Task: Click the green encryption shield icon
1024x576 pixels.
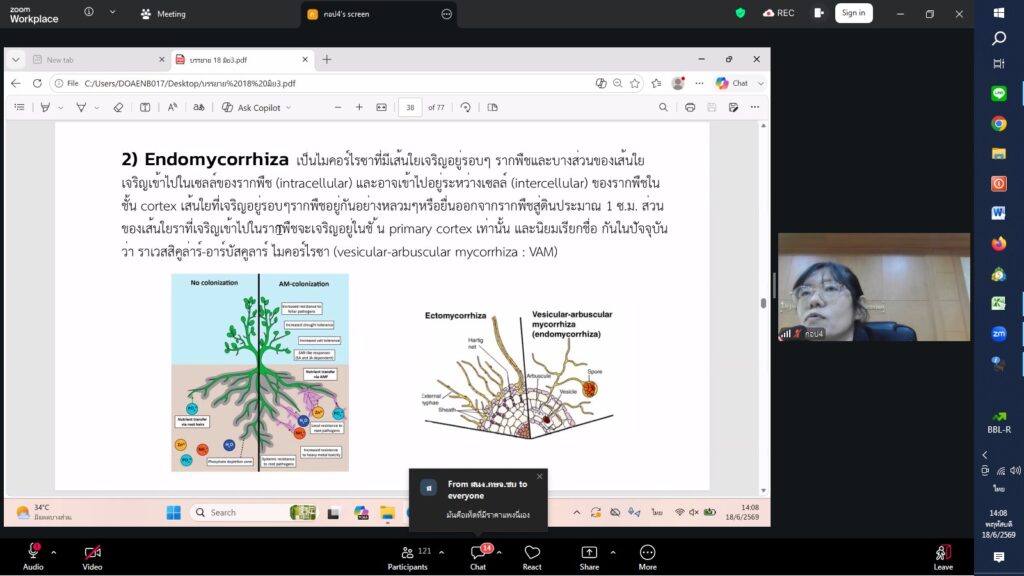Action: pos(740,13)
